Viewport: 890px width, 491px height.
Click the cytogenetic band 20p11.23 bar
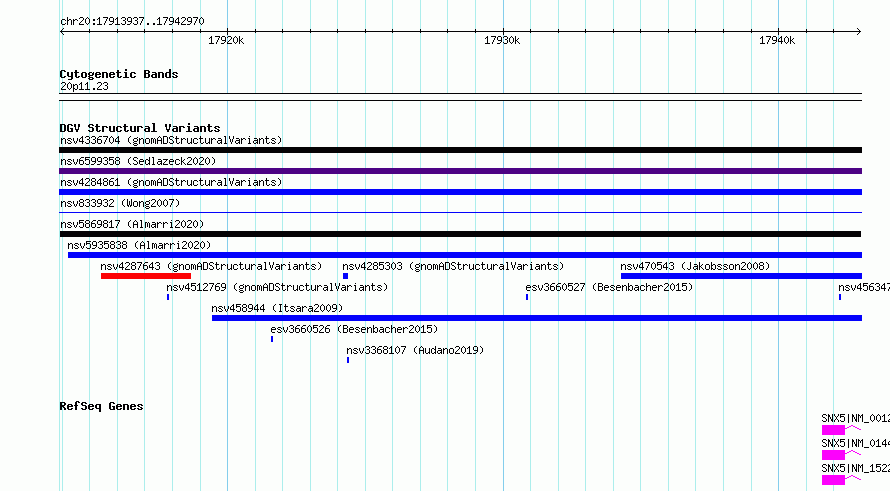[460, 97]
